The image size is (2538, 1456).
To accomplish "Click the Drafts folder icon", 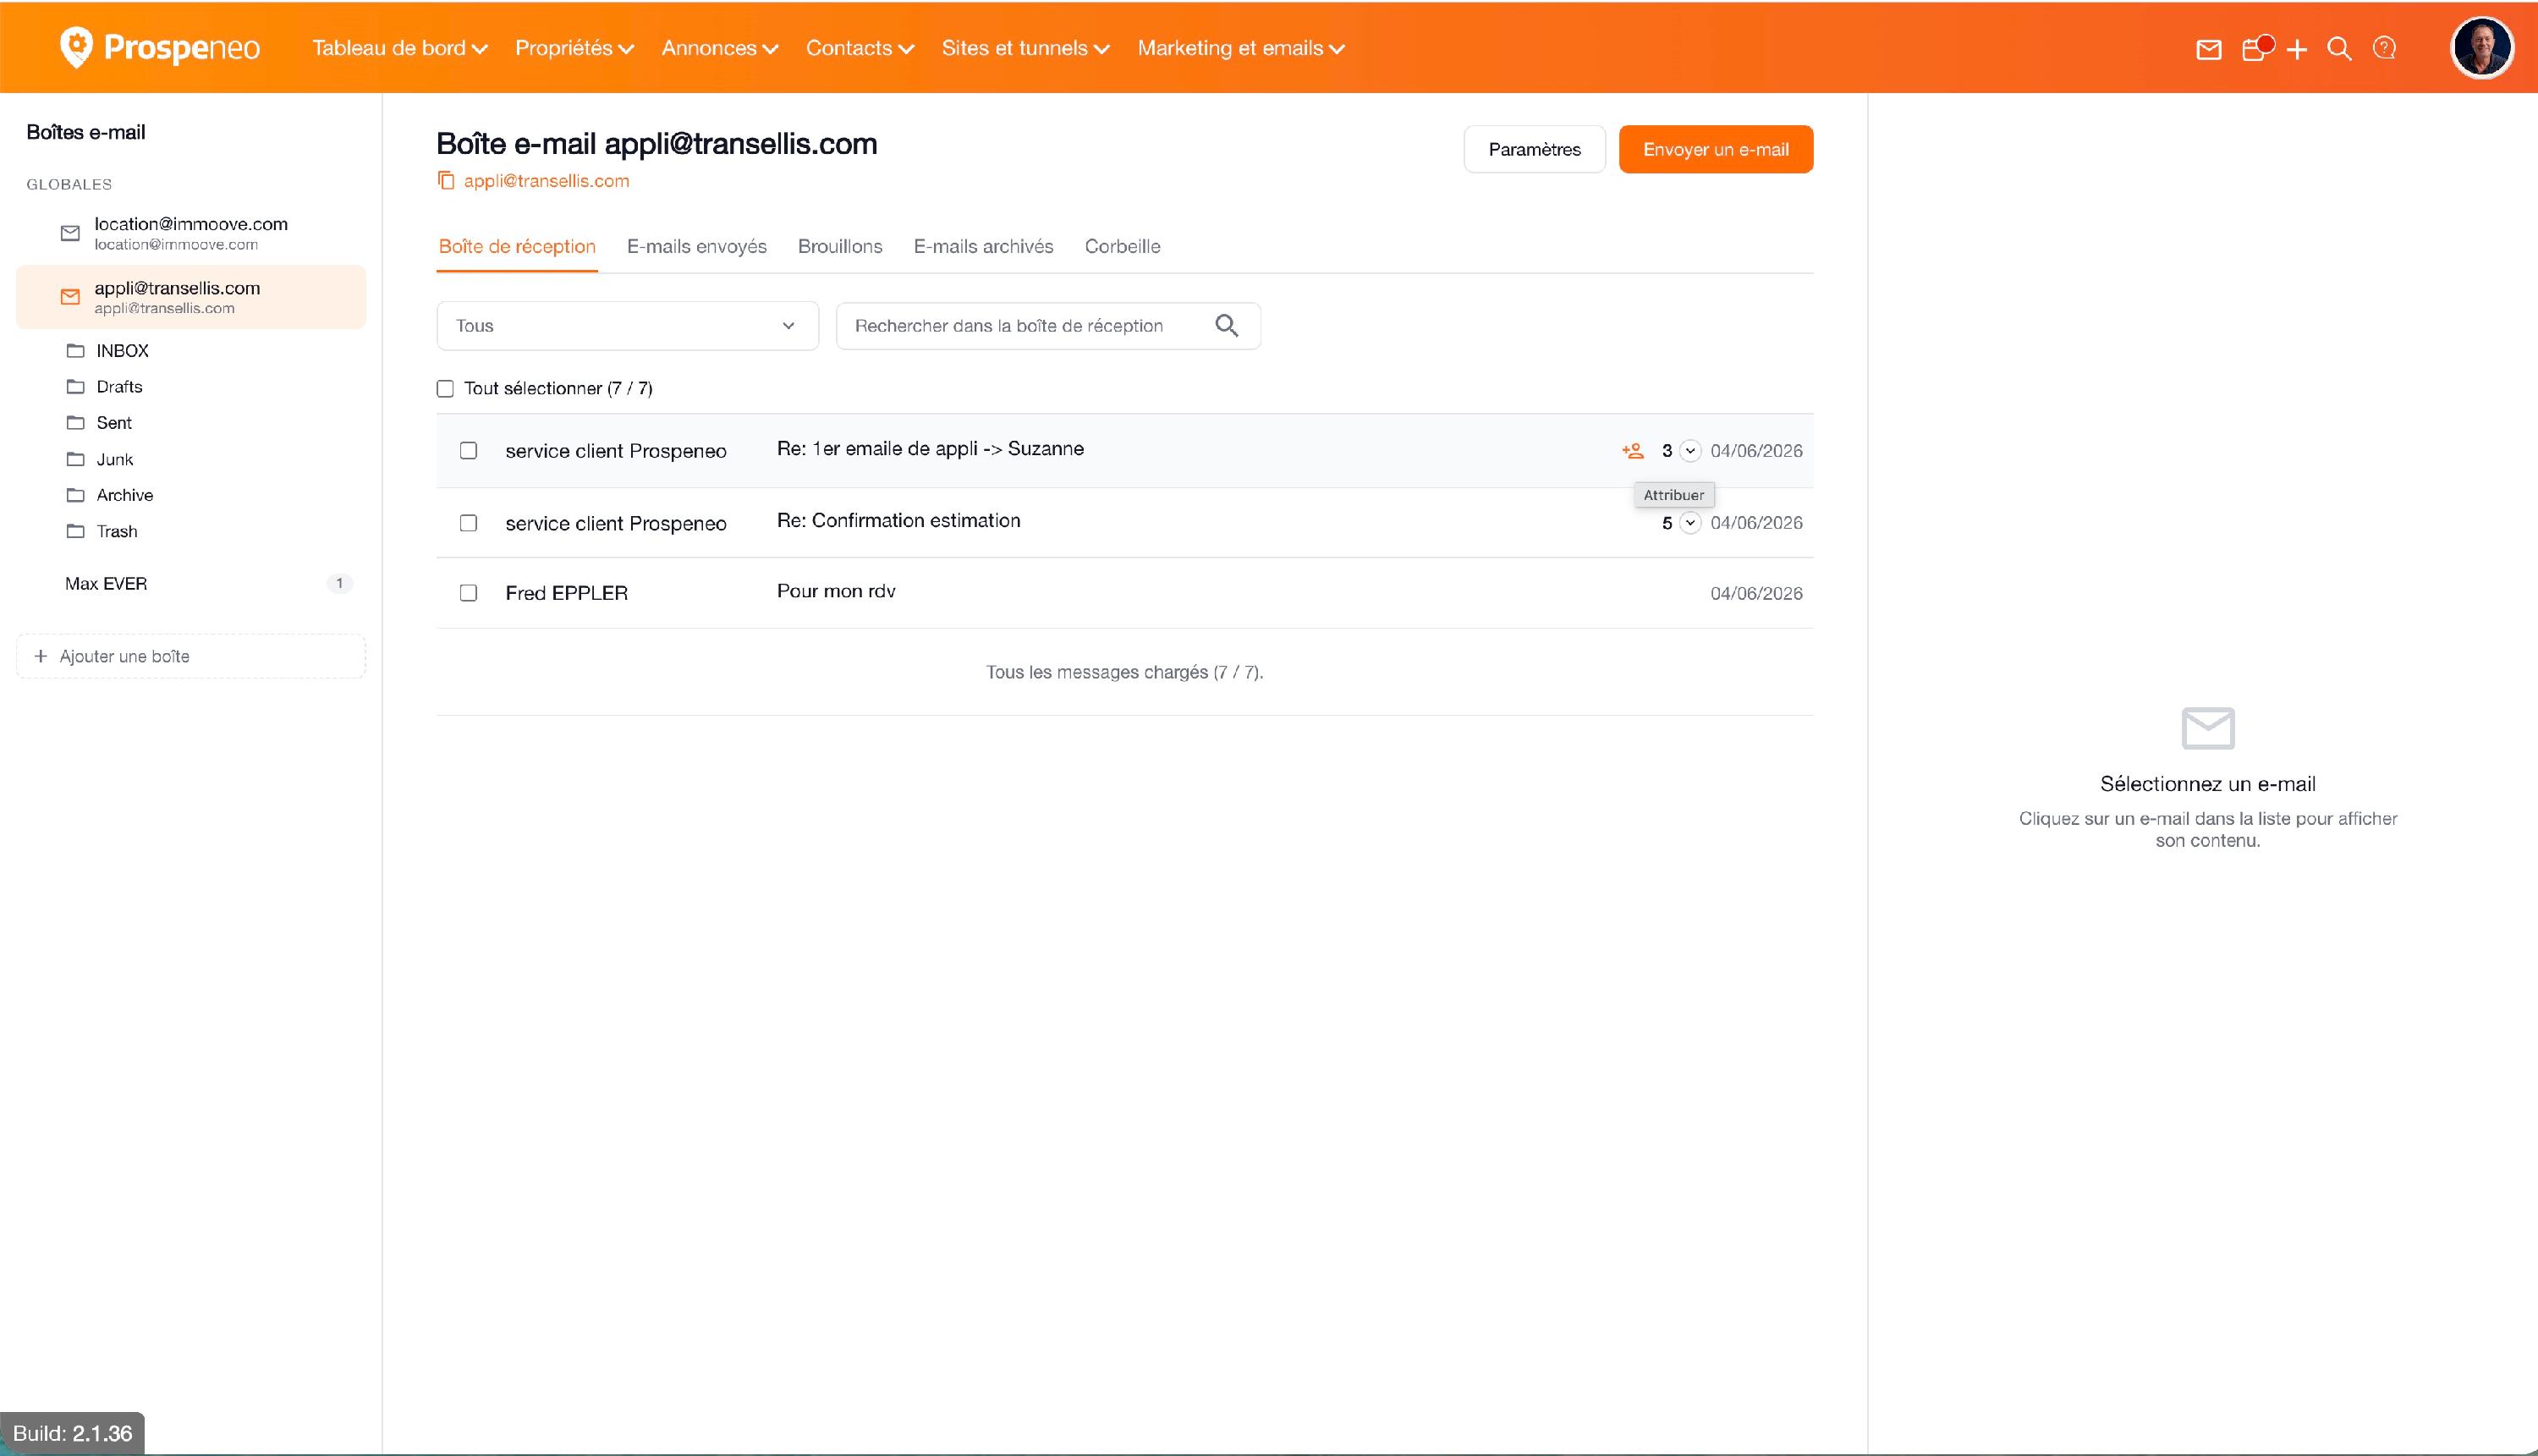I will (x=75, y=386).
